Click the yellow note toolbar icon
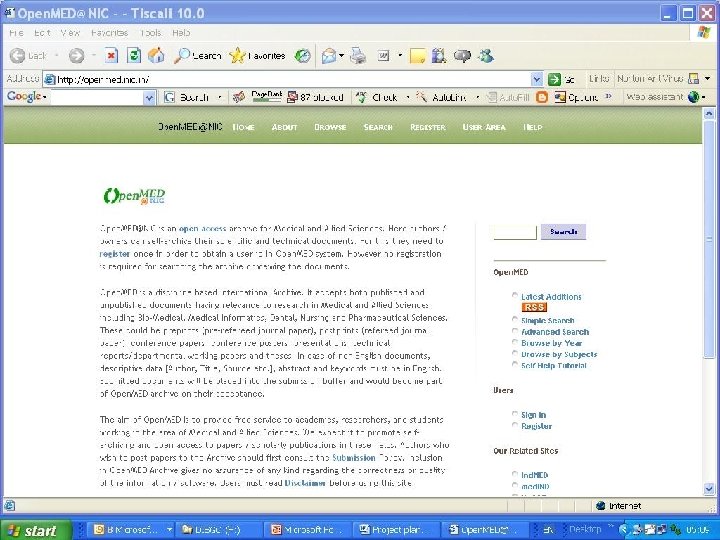Image resolution: width=720 pixels, height=540 pixels. click(x=417, y=56)
